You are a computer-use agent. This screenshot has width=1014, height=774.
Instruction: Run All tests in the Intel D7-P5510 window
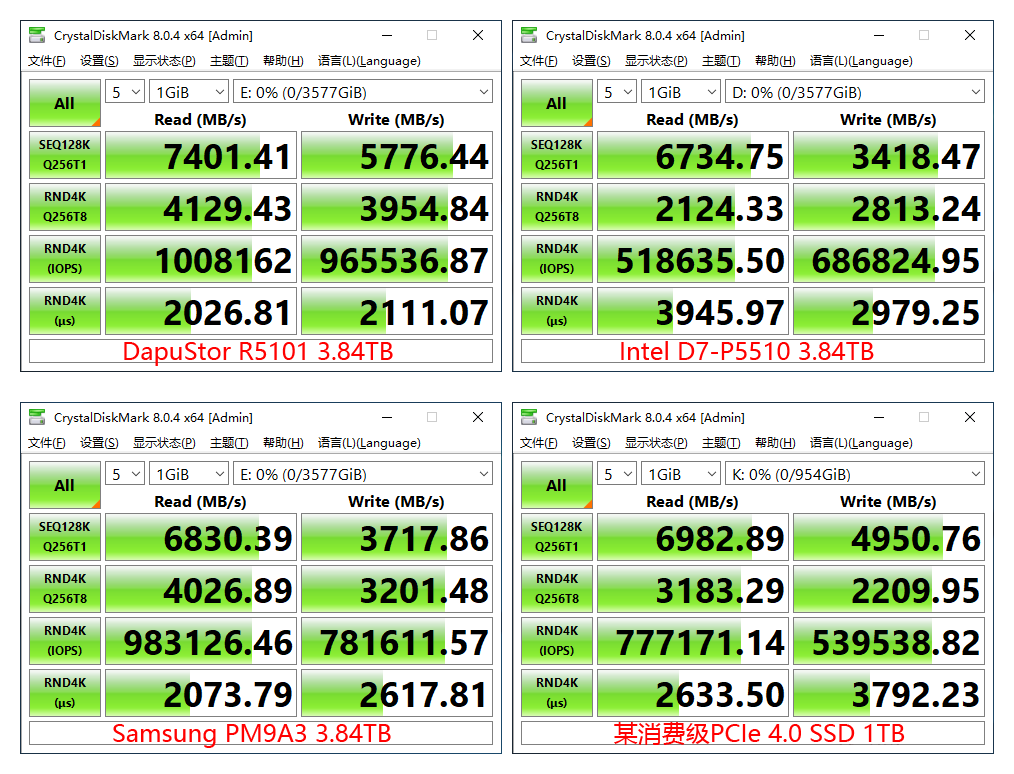557,103
